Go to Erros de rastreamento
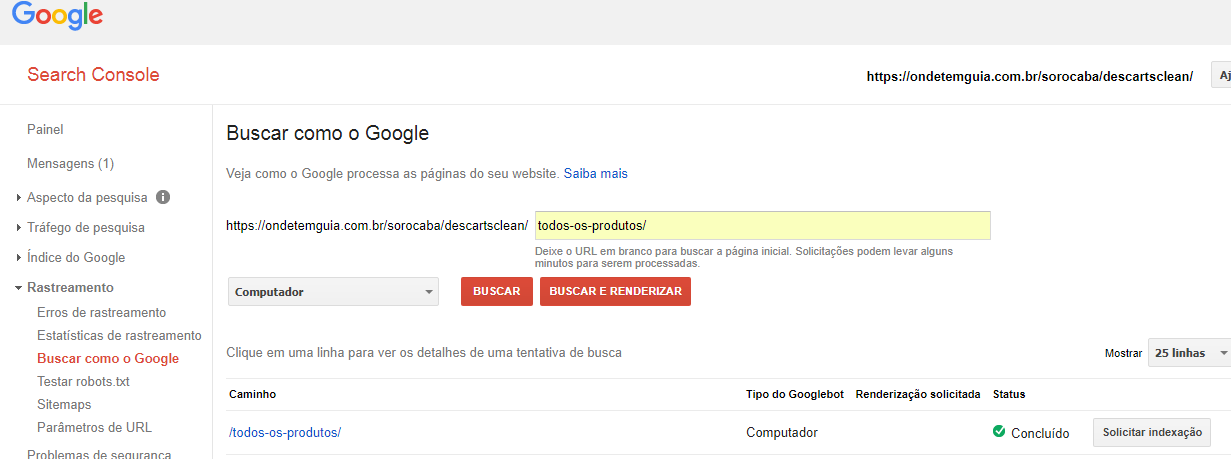The image size is (1231, 459). click(101, 312)
